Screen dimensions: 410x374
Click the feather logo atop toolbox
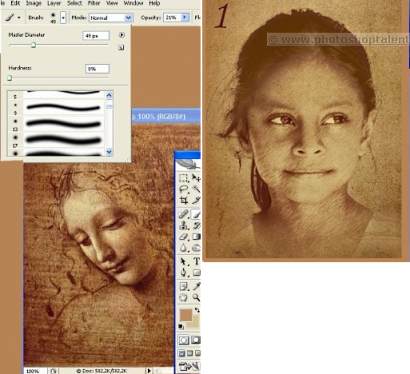tap(188, 164)
